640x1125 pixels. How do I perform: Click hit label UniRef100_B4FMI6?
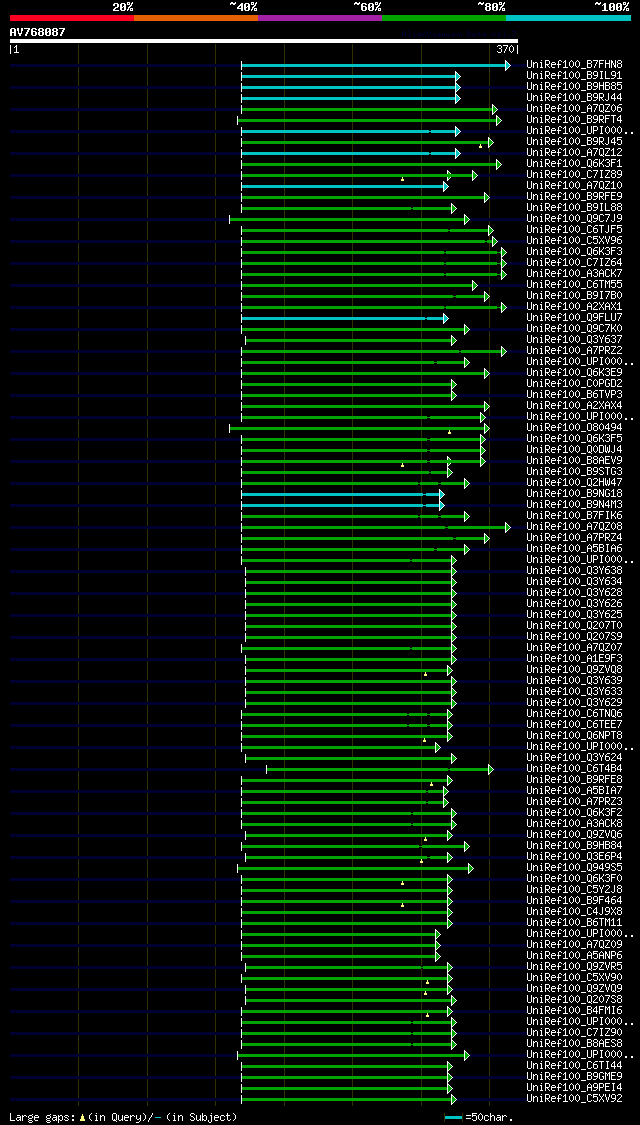click(x=574, y=1011)
